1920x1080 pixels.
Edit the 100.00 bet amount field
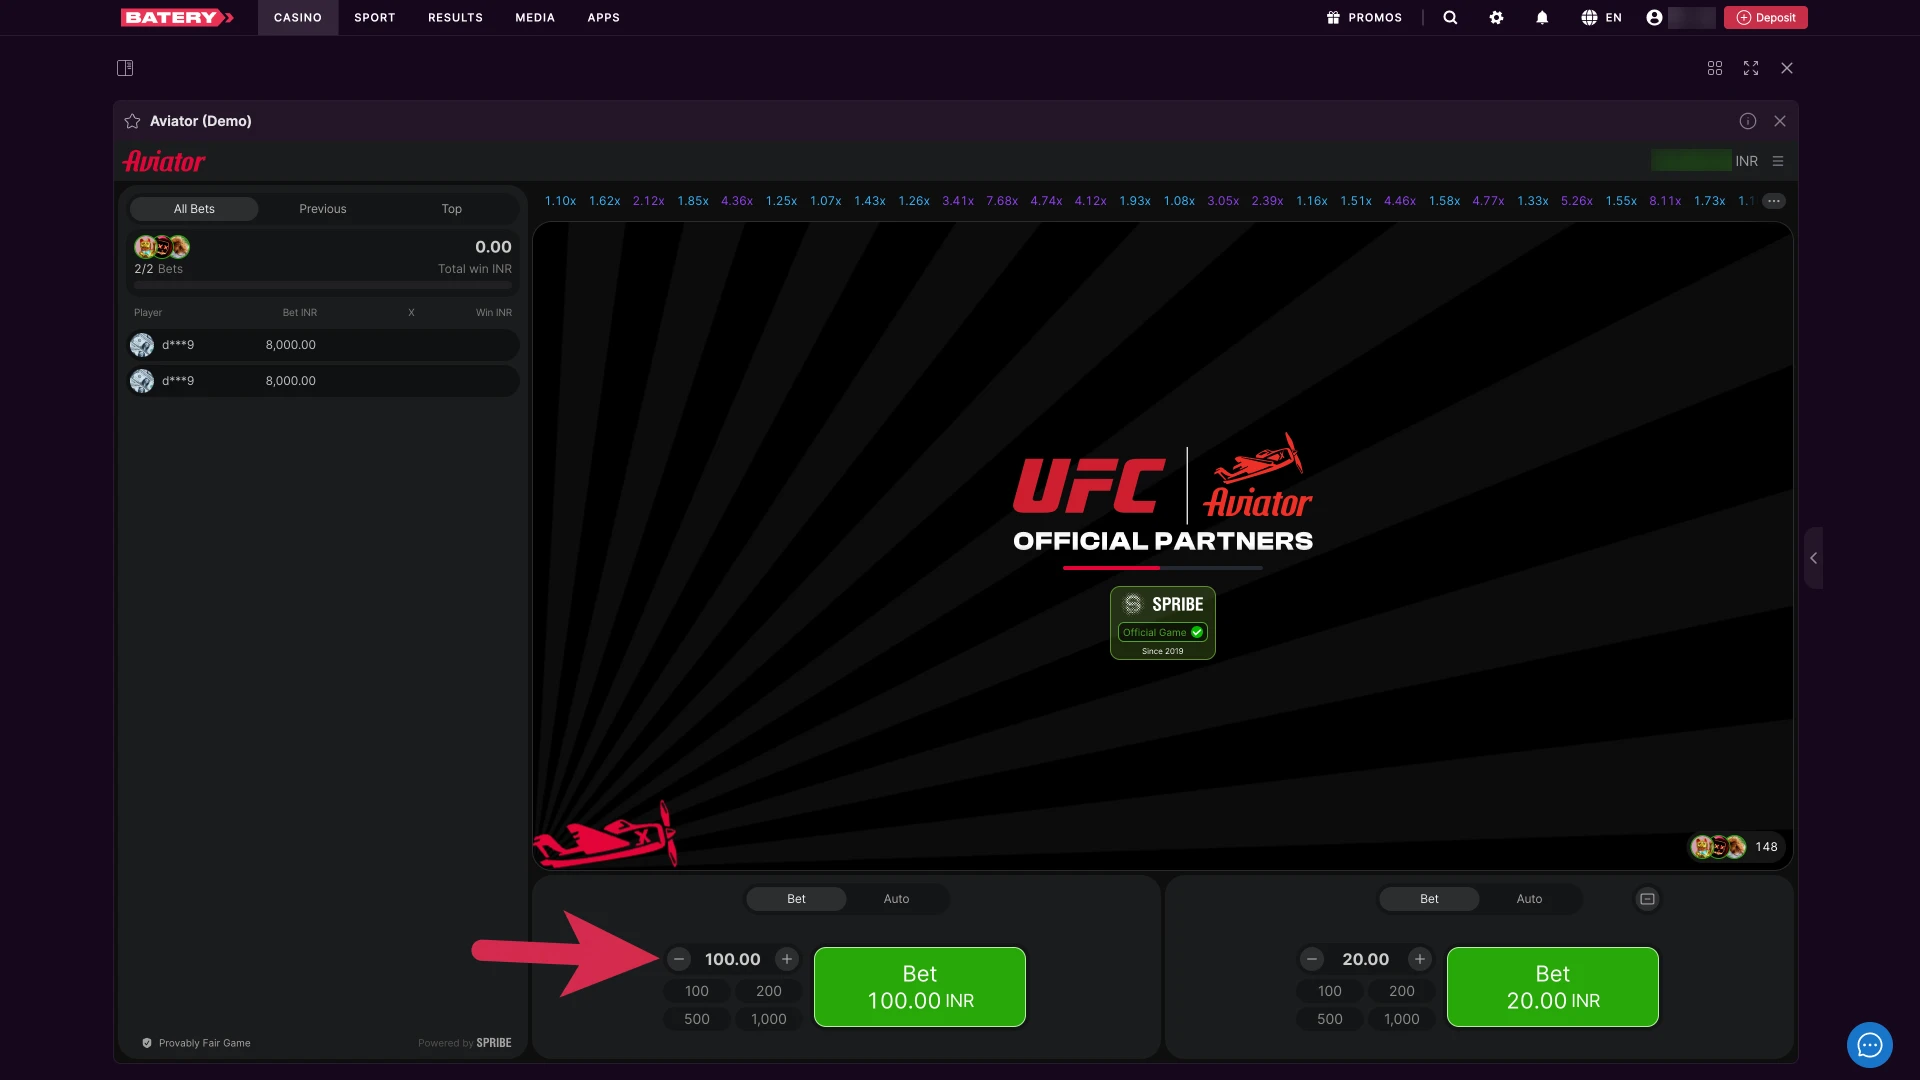pyautogui.click(x=733, y=959)
